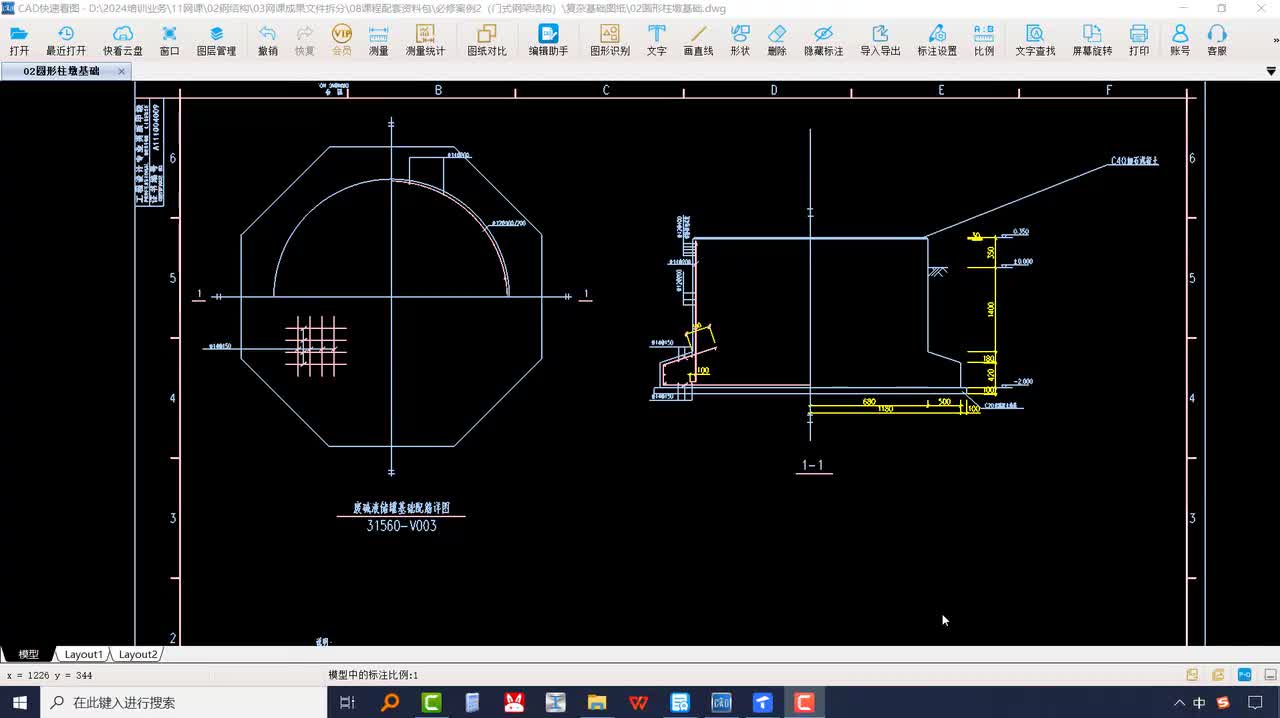Switch input method 中 indicator

coord(1199,703)
